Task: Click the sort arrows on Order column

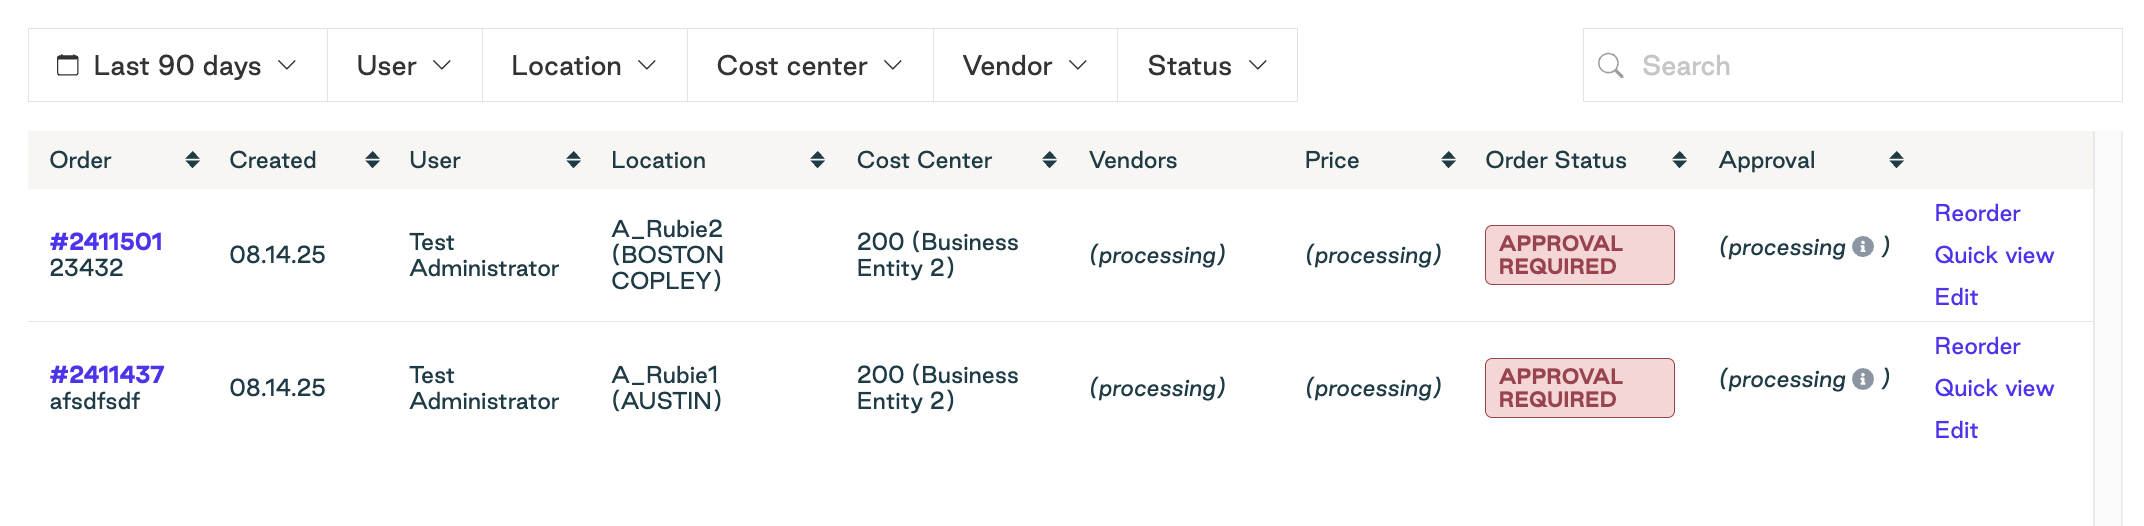Action: [x=192, y=160]
